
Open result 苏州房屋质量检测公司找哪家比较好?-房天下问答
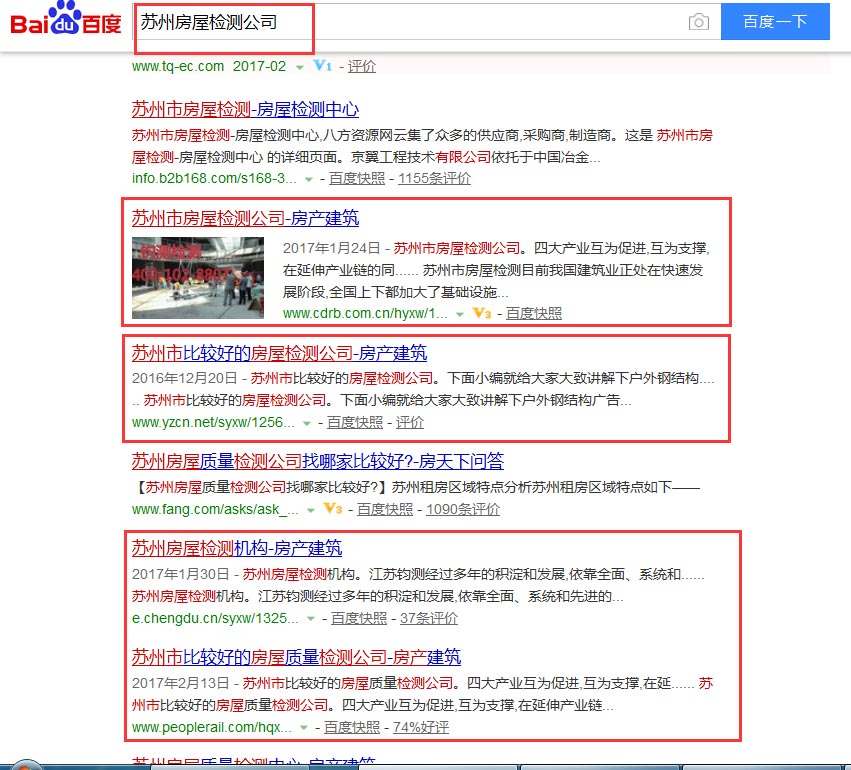coord(317,461)
